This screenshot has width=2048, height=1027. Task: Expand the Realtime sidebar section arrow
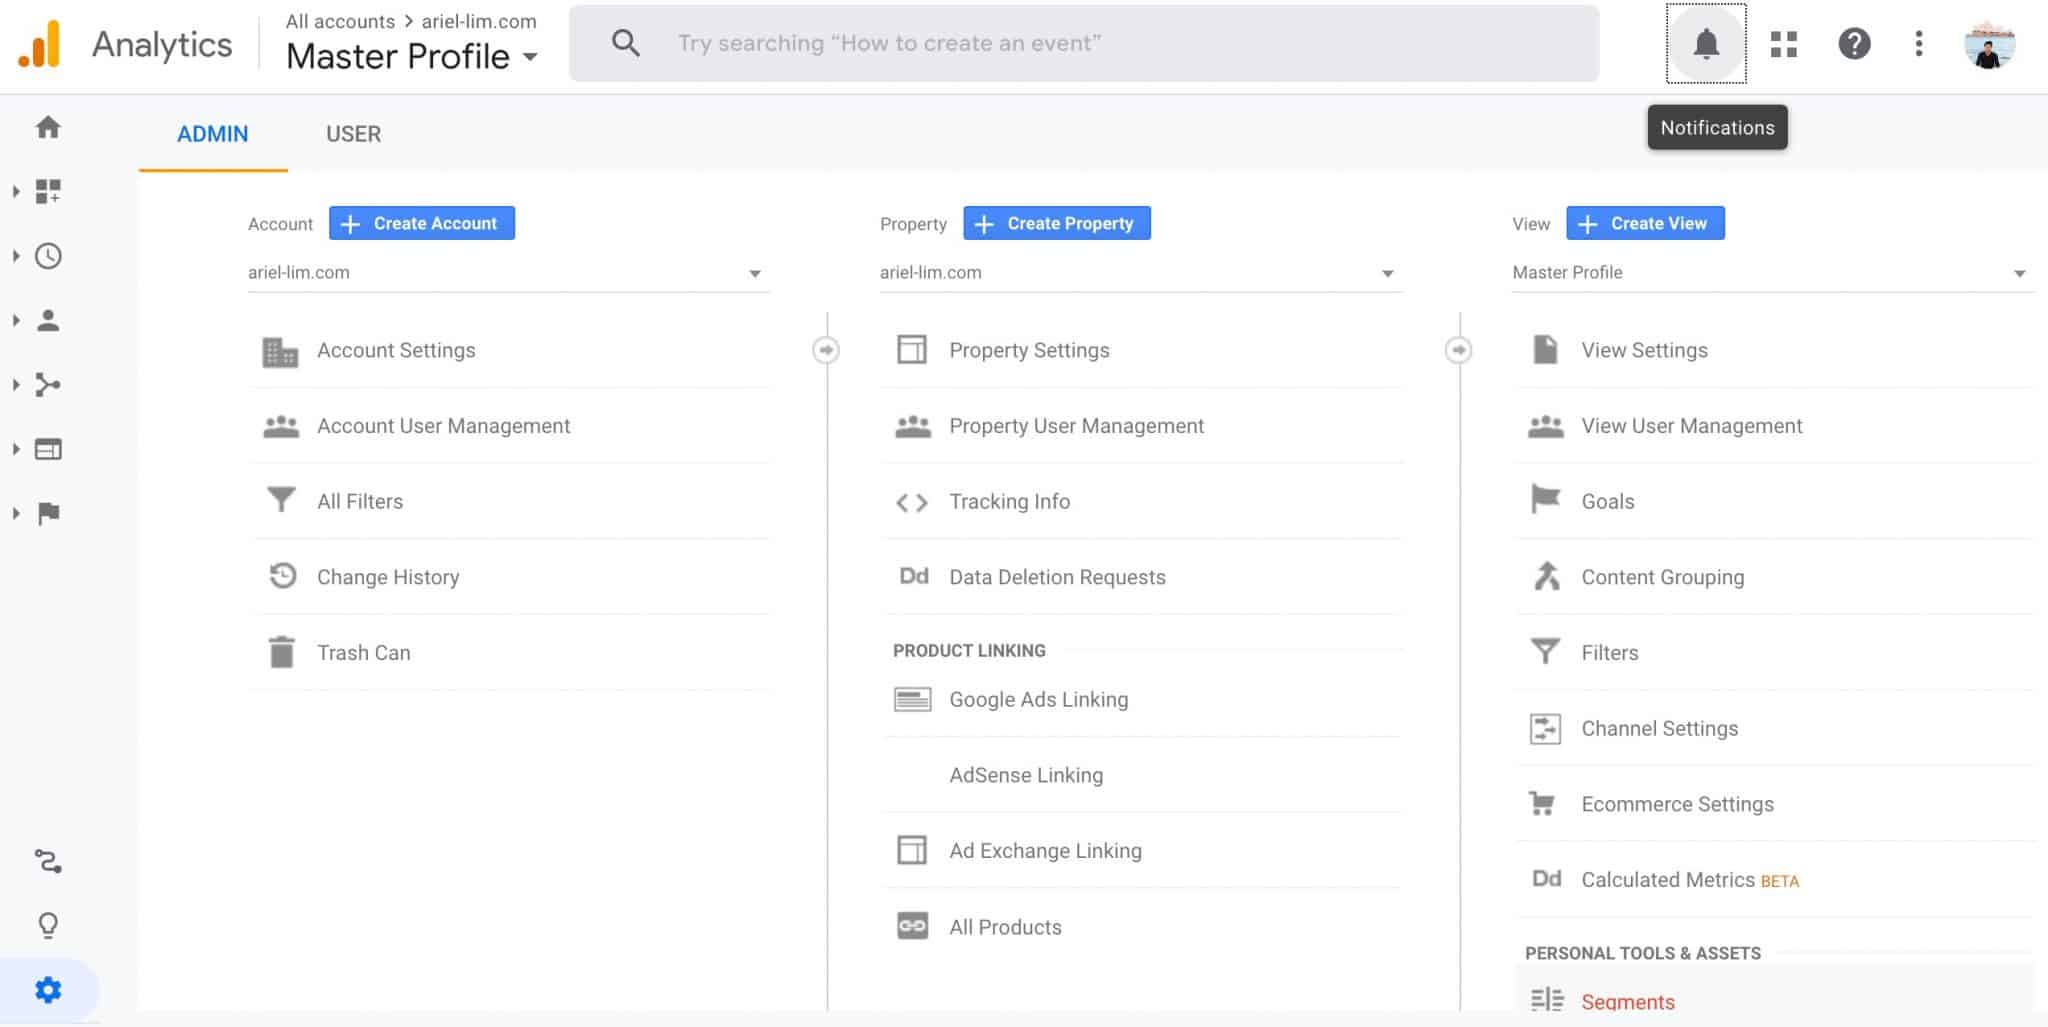[16, 256]
